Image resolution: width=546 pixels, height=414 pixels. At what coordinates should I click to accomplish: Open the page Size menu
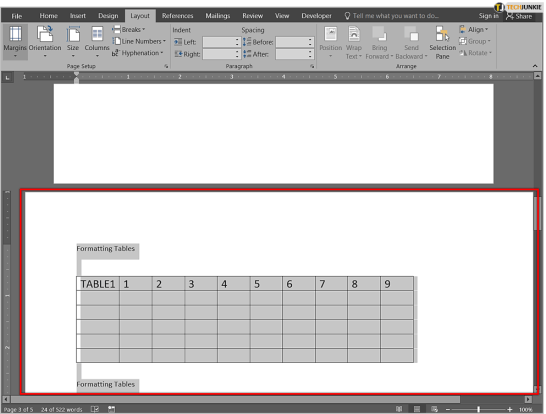[73, 41]
